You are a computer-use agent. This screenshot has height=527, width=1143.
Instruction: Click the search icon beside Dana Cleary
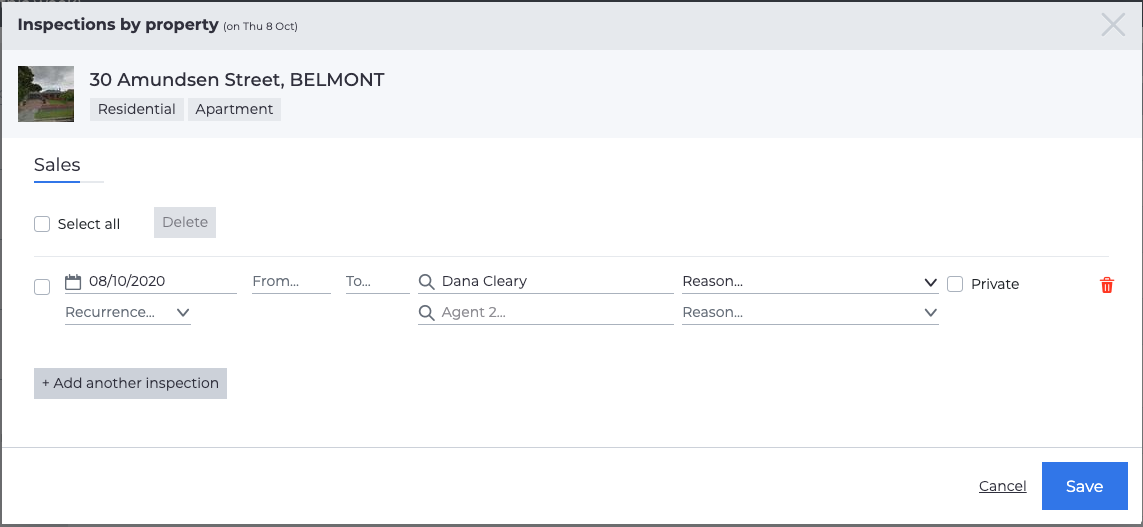tap(426, 281)
